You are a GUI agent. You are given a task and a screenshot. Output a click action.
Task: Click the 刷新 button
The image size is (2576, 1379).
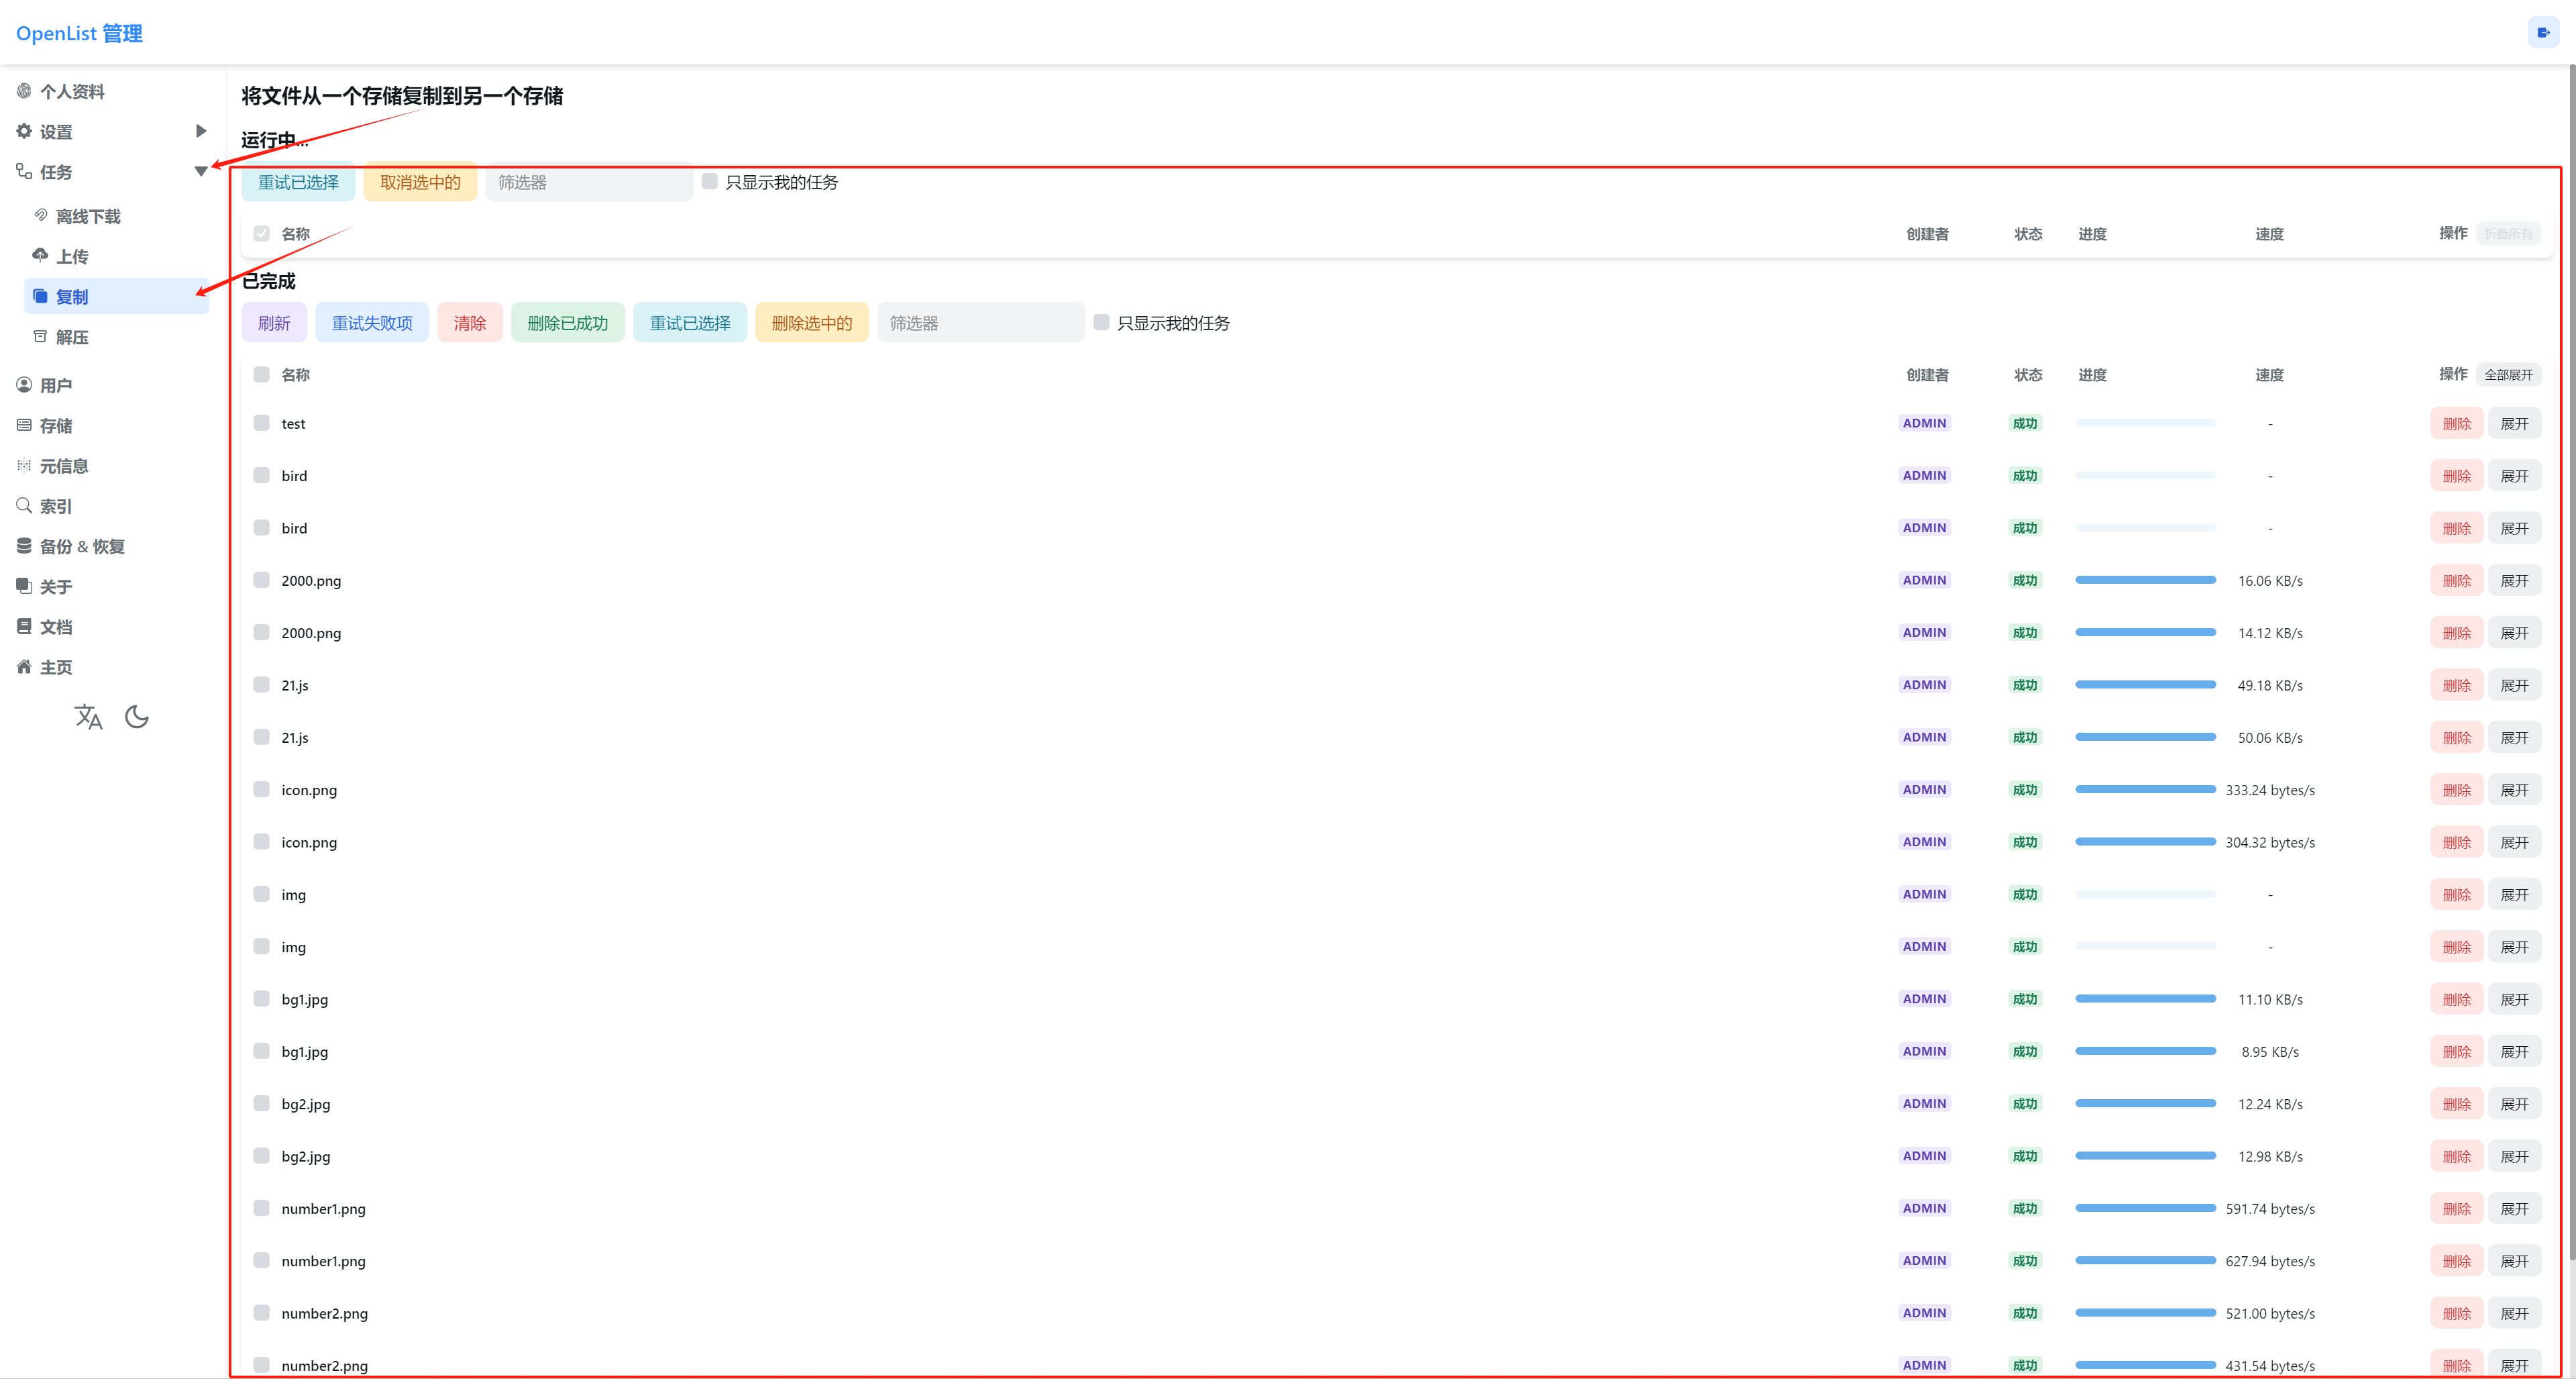coord(274,323)
